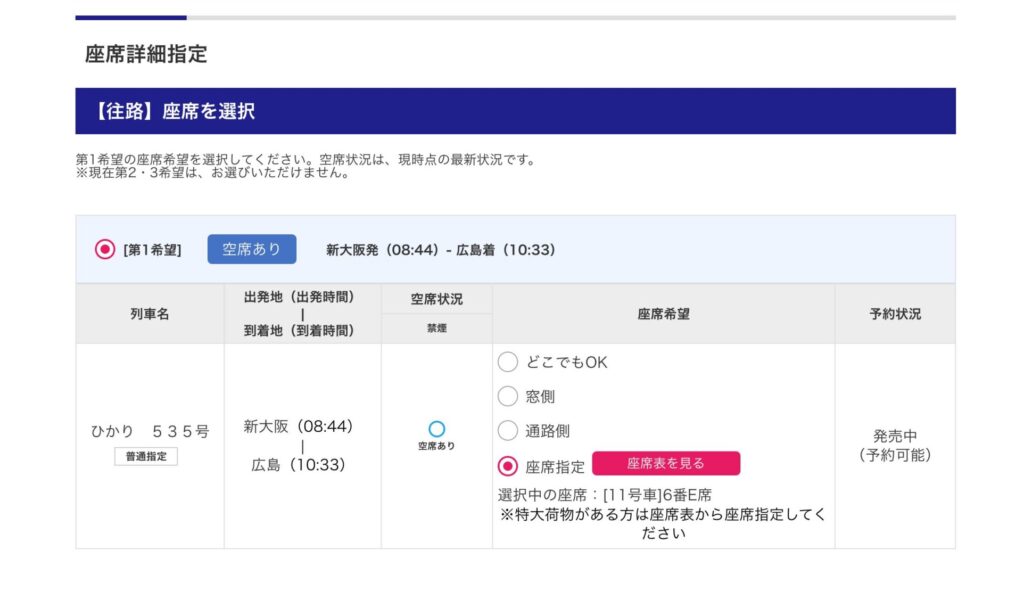
Task: Click the 【往路】座席を選択 header banner
Action: point(515,111)
